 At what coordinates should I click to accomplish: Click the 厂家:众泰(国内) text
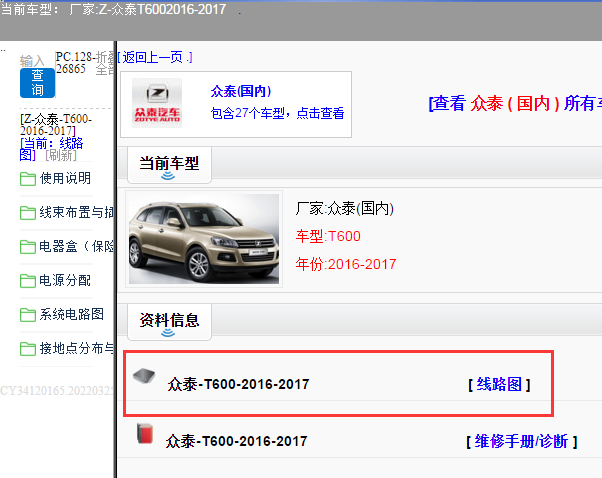pyautogui.click(x=345, y=208)
